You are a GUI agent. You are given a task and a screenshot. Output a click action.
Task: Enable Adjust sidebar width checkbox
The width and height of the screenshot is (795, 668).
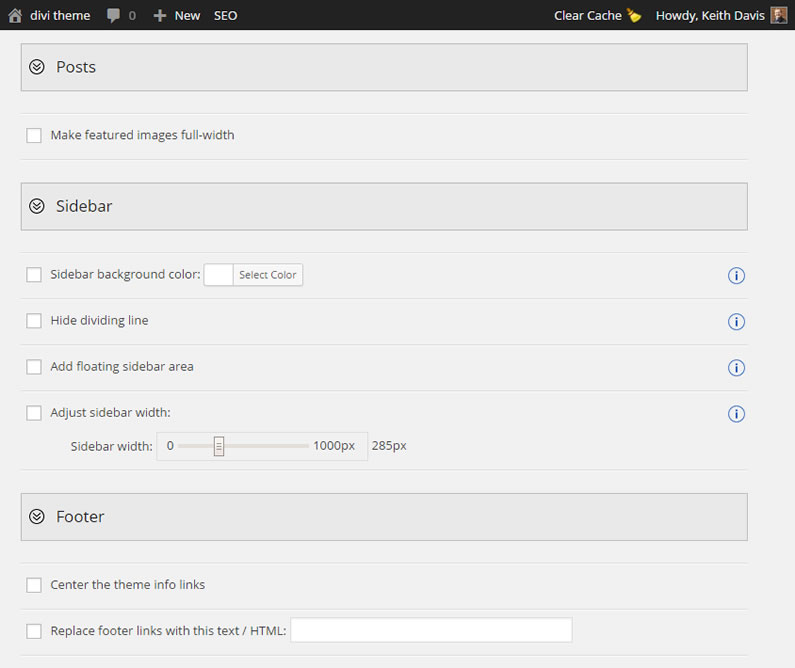tap(34, 413)
